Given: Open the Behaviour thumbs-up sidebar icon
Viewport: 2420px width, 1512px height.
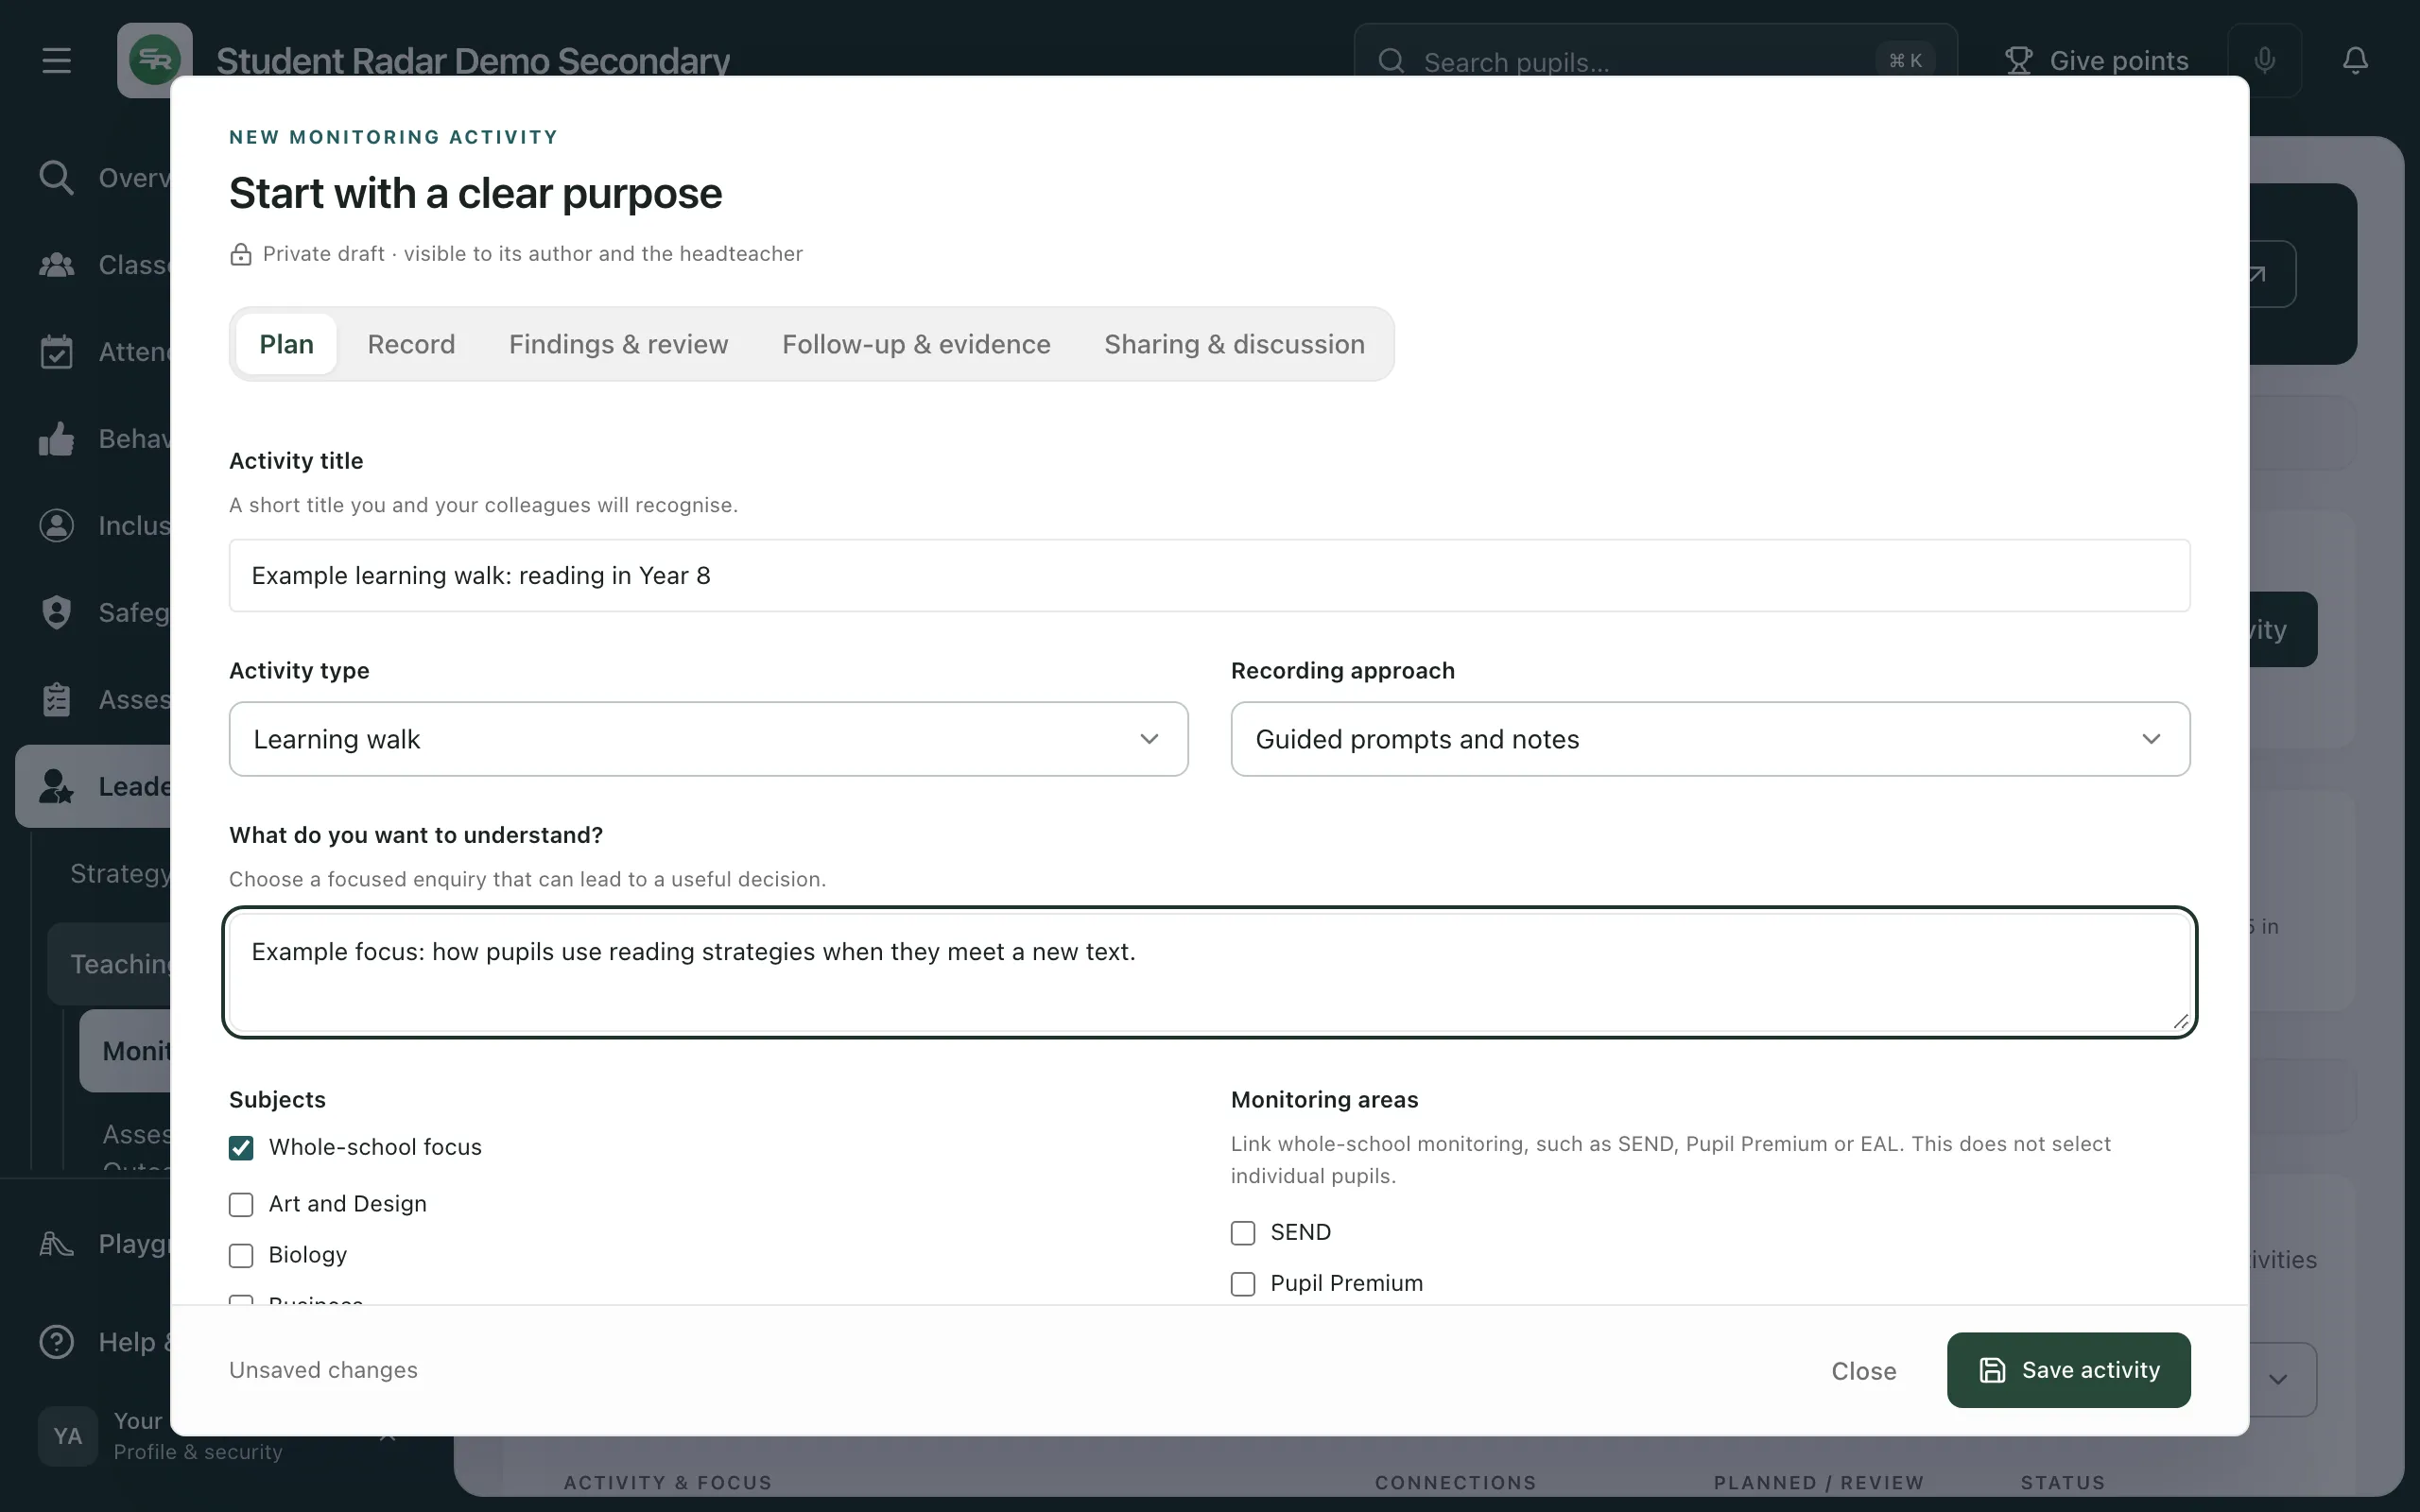Looking at the screenshot, I should coord(56,439).
